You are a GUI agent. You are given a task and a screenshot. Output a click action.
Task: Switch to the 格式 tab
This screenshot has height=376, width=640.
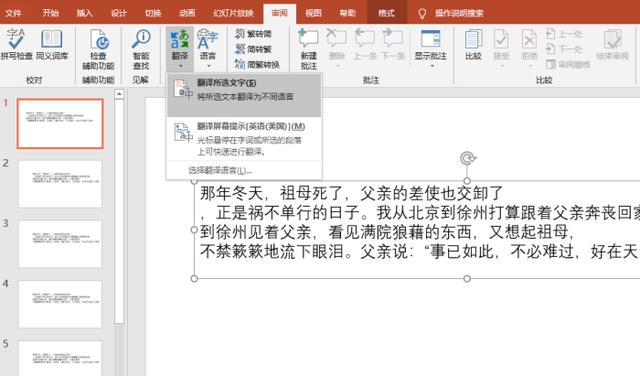(x=386, y=13)
